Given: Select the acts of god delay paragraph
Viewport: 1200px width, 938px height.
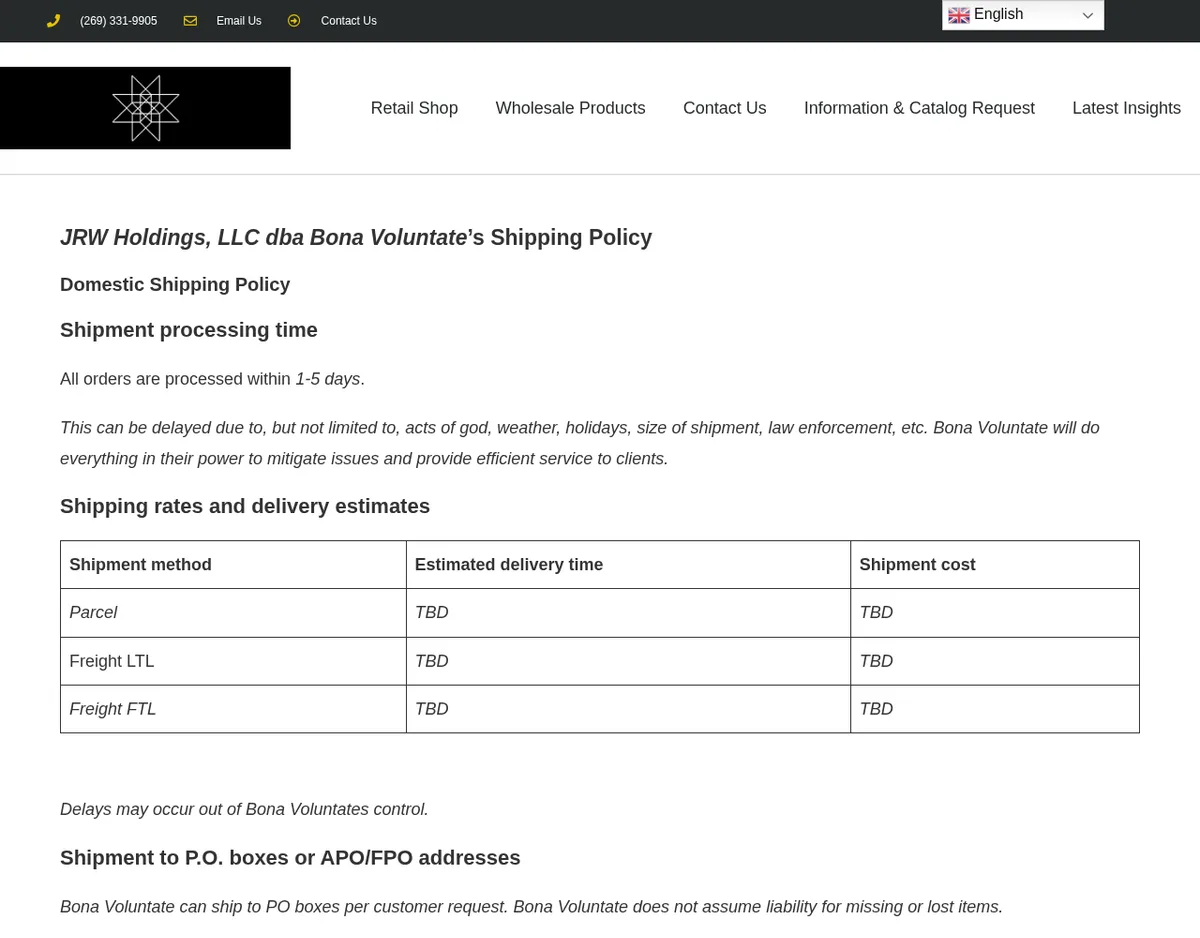Looking at the screenshot, I should click(580, 443).
